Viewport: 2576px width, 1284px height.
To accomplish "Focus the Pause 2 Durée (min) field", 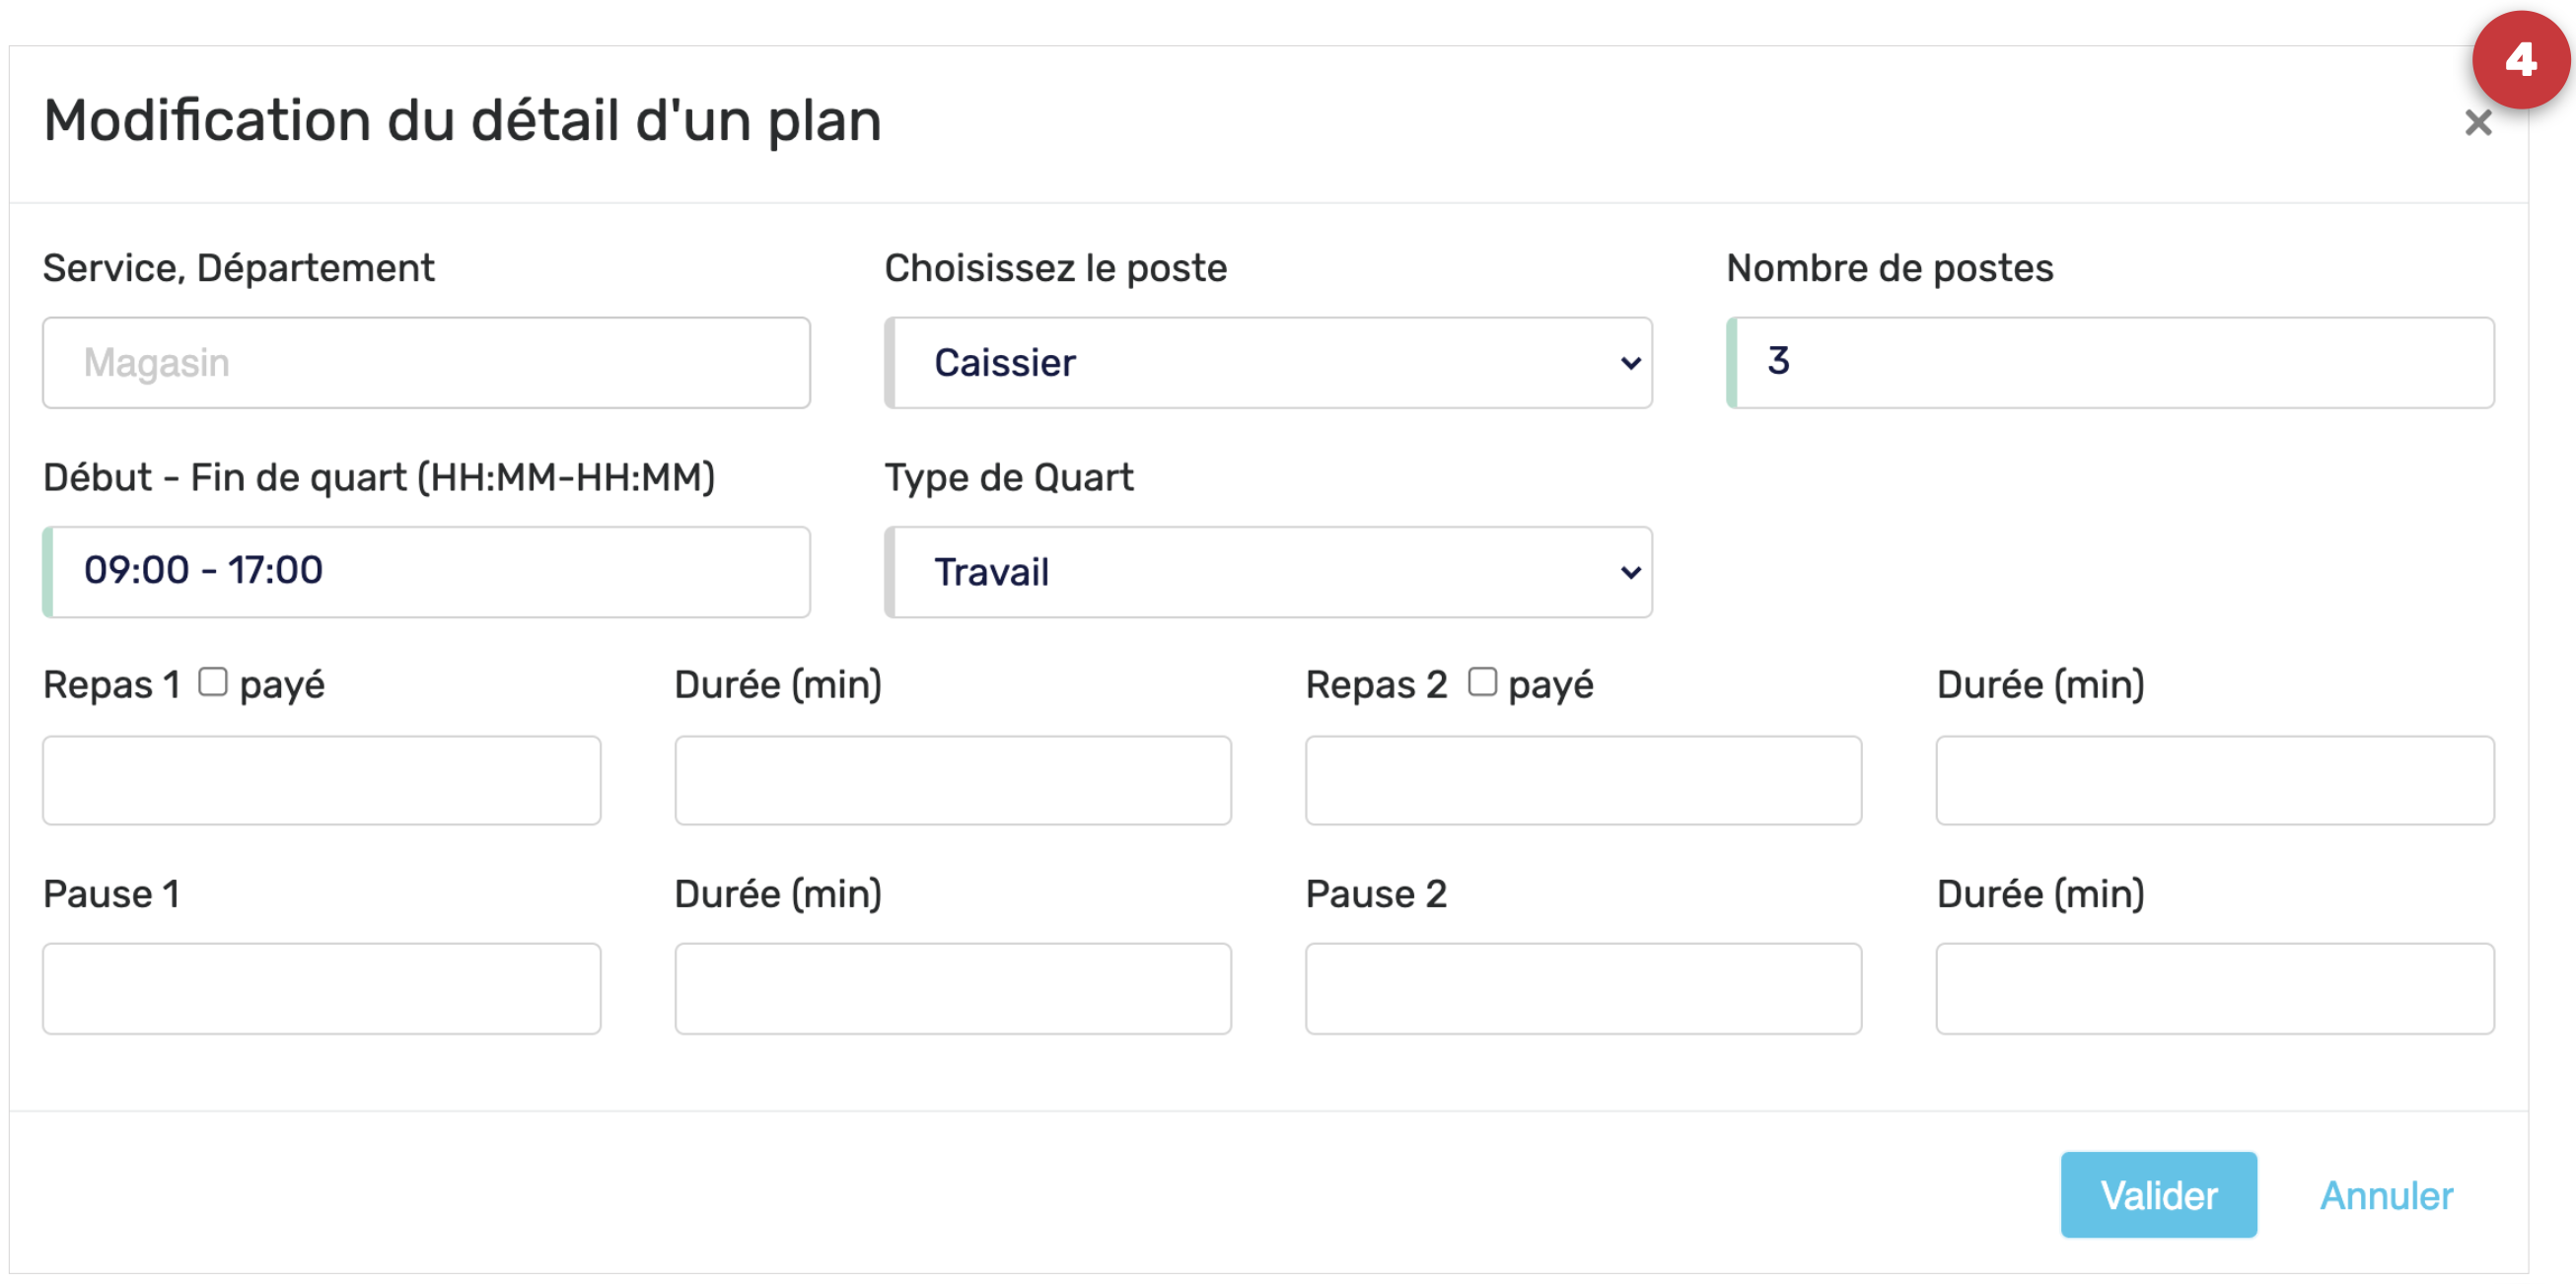I will 2214,988.
